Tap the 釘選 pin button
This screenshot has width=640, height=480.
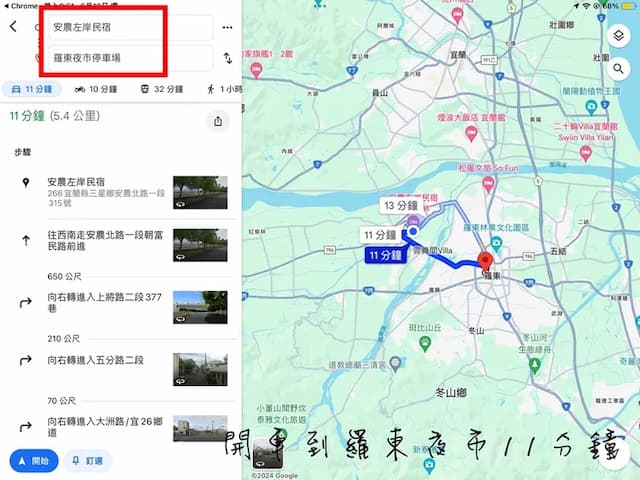87,461
